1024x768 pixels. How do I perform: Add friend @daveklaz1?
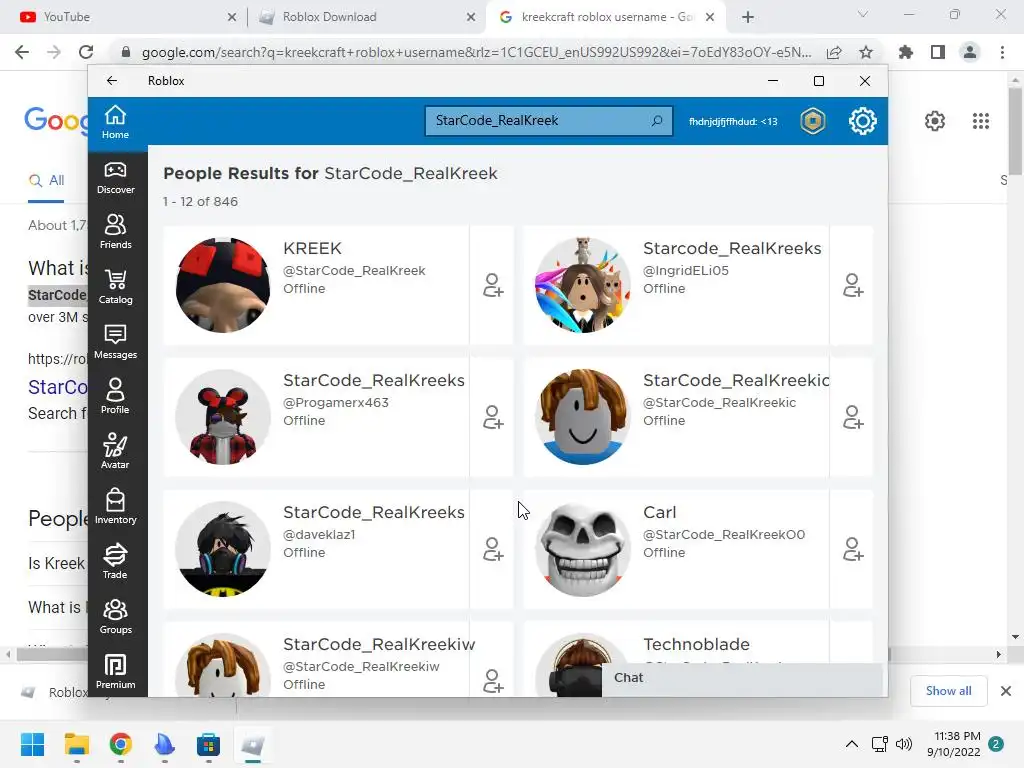(493, 549)
